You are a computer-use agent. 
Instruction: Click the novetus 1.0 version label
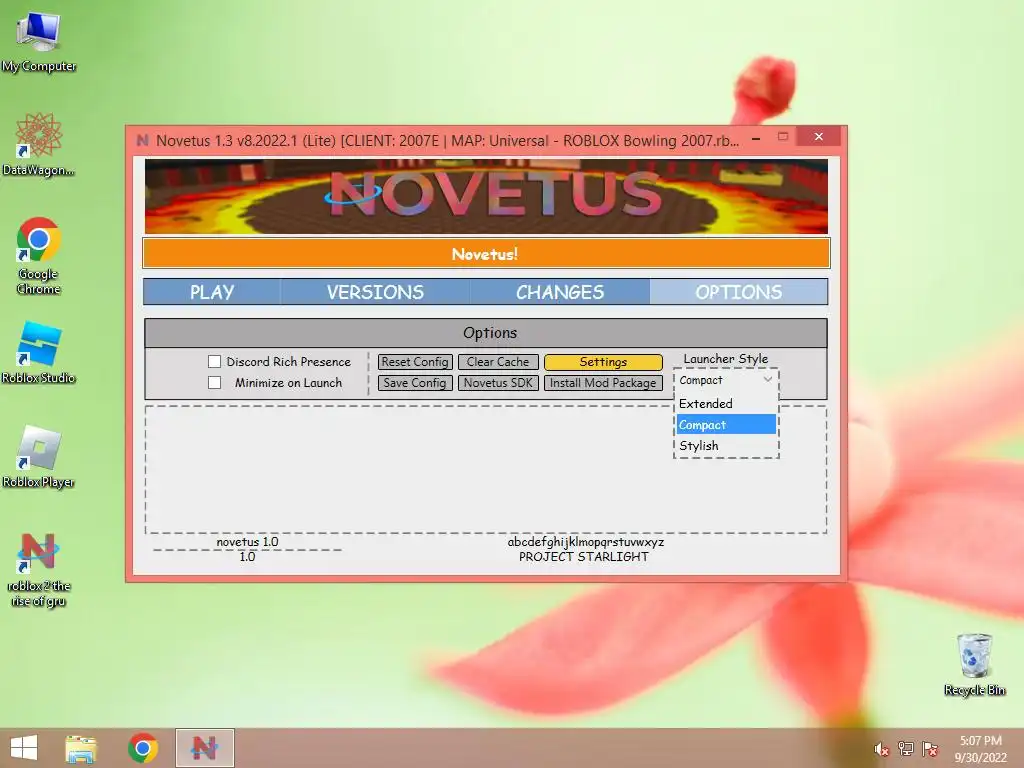247,542
